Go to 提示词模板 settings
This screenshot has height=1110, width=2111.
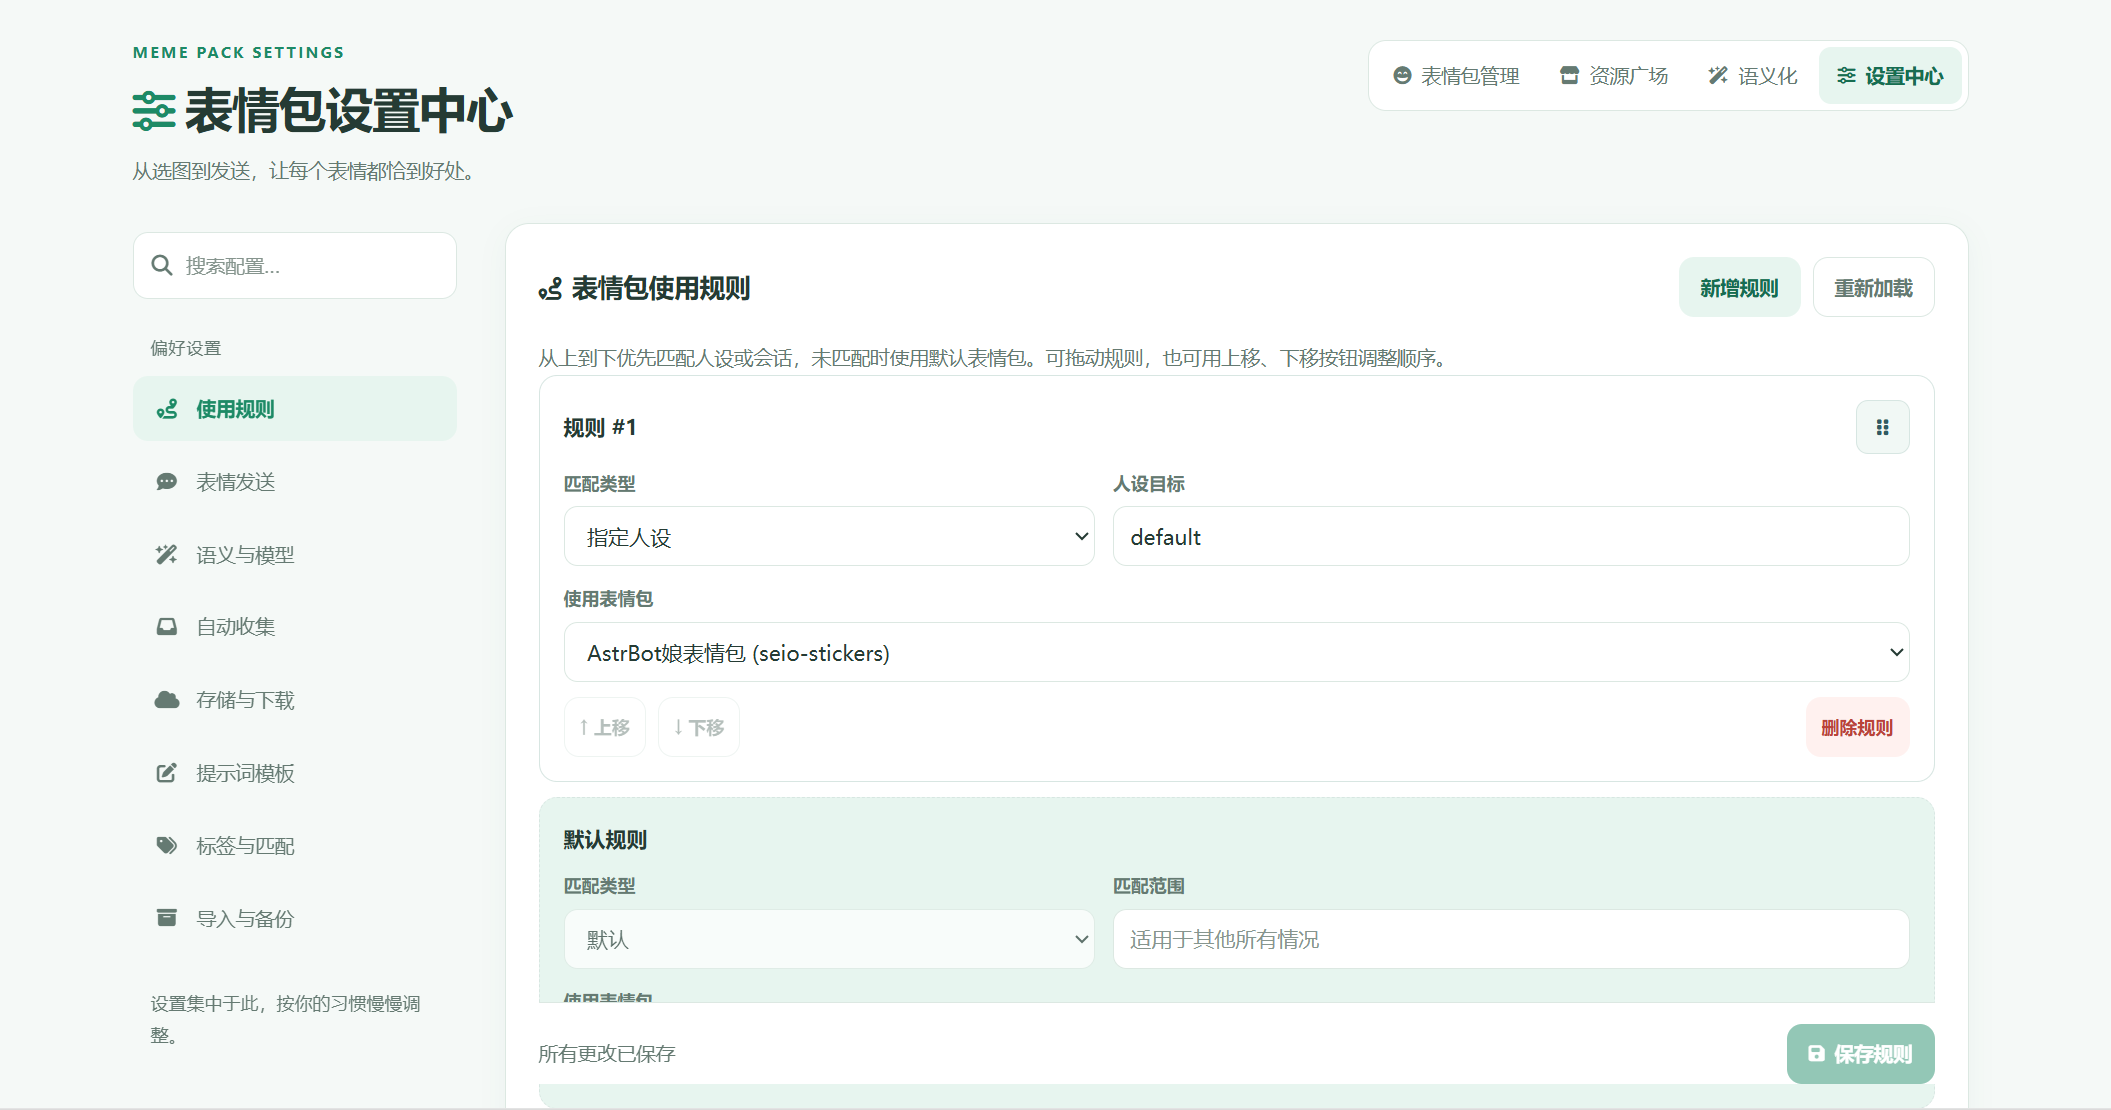click(x=295, y=773)
